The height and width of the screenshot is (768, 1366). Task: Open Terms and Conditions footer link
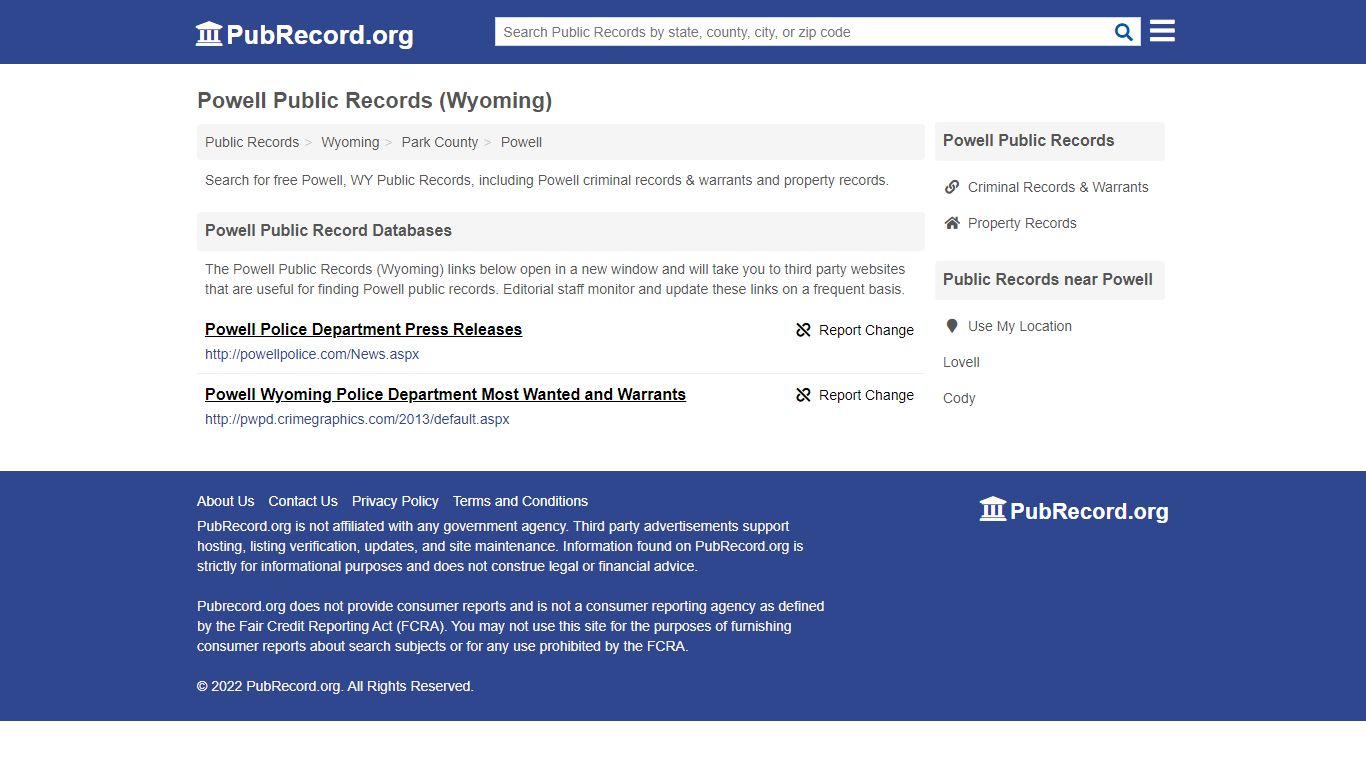[x=520, y=501]
